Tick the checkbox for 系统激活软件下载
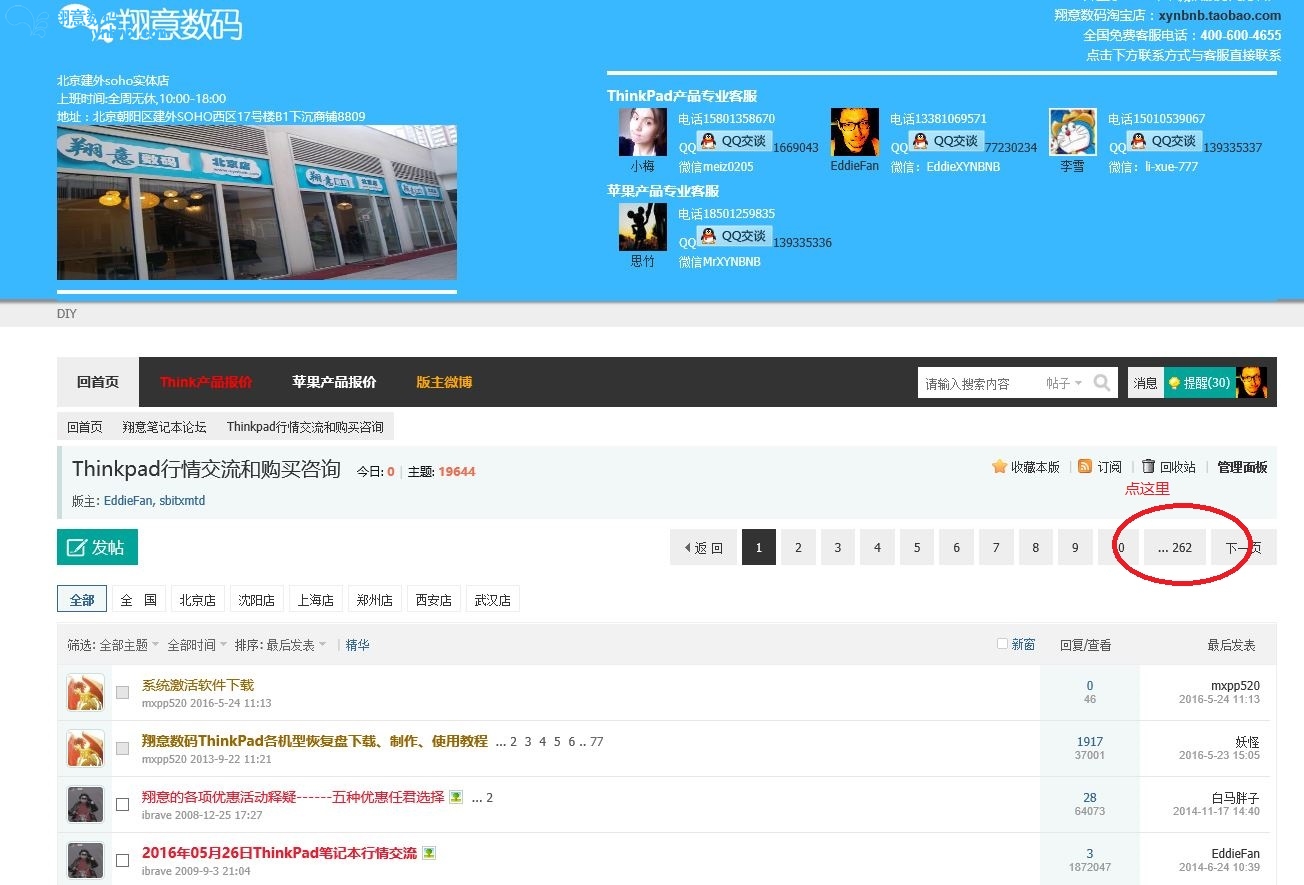 point(122,692)
